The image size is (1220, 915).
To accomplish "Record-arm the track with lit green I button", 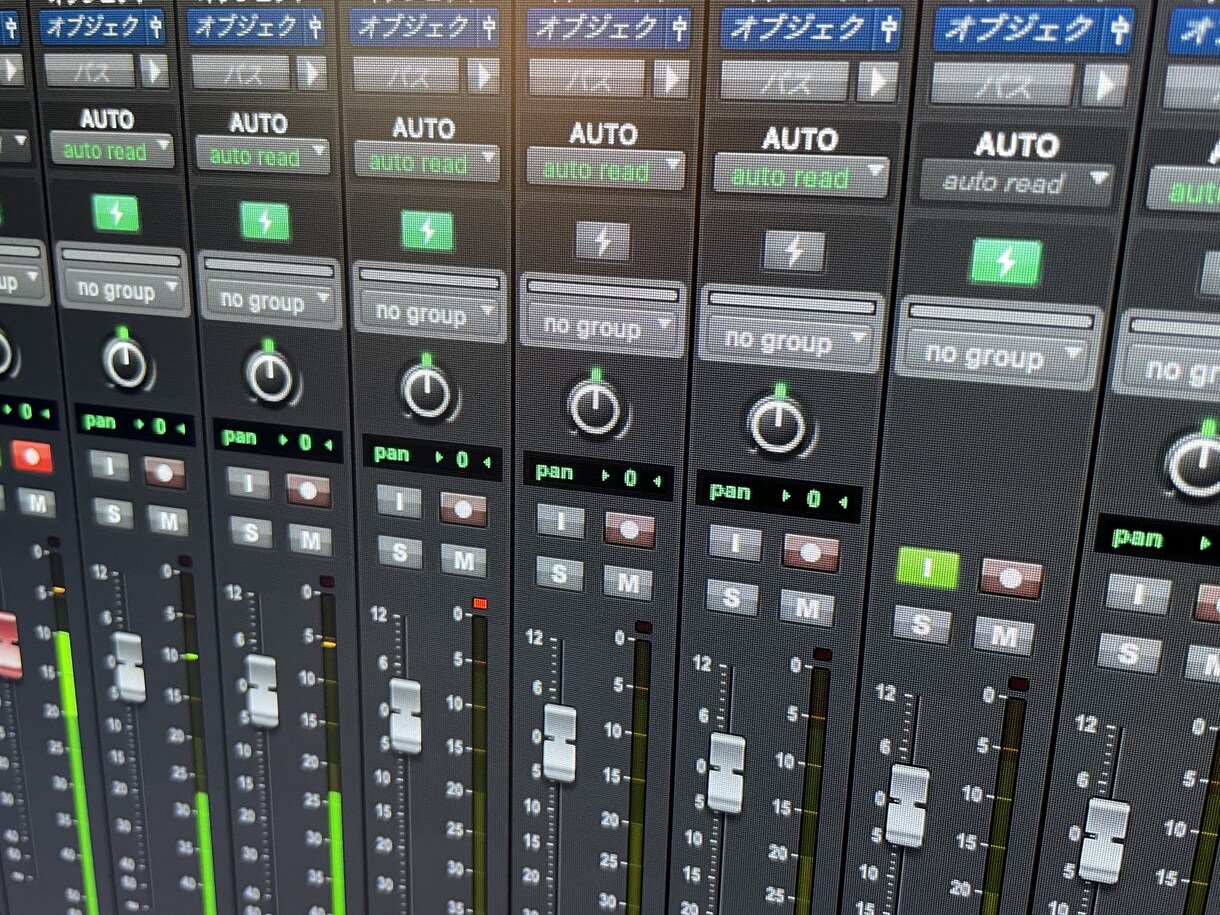I will click(1010, 578).
